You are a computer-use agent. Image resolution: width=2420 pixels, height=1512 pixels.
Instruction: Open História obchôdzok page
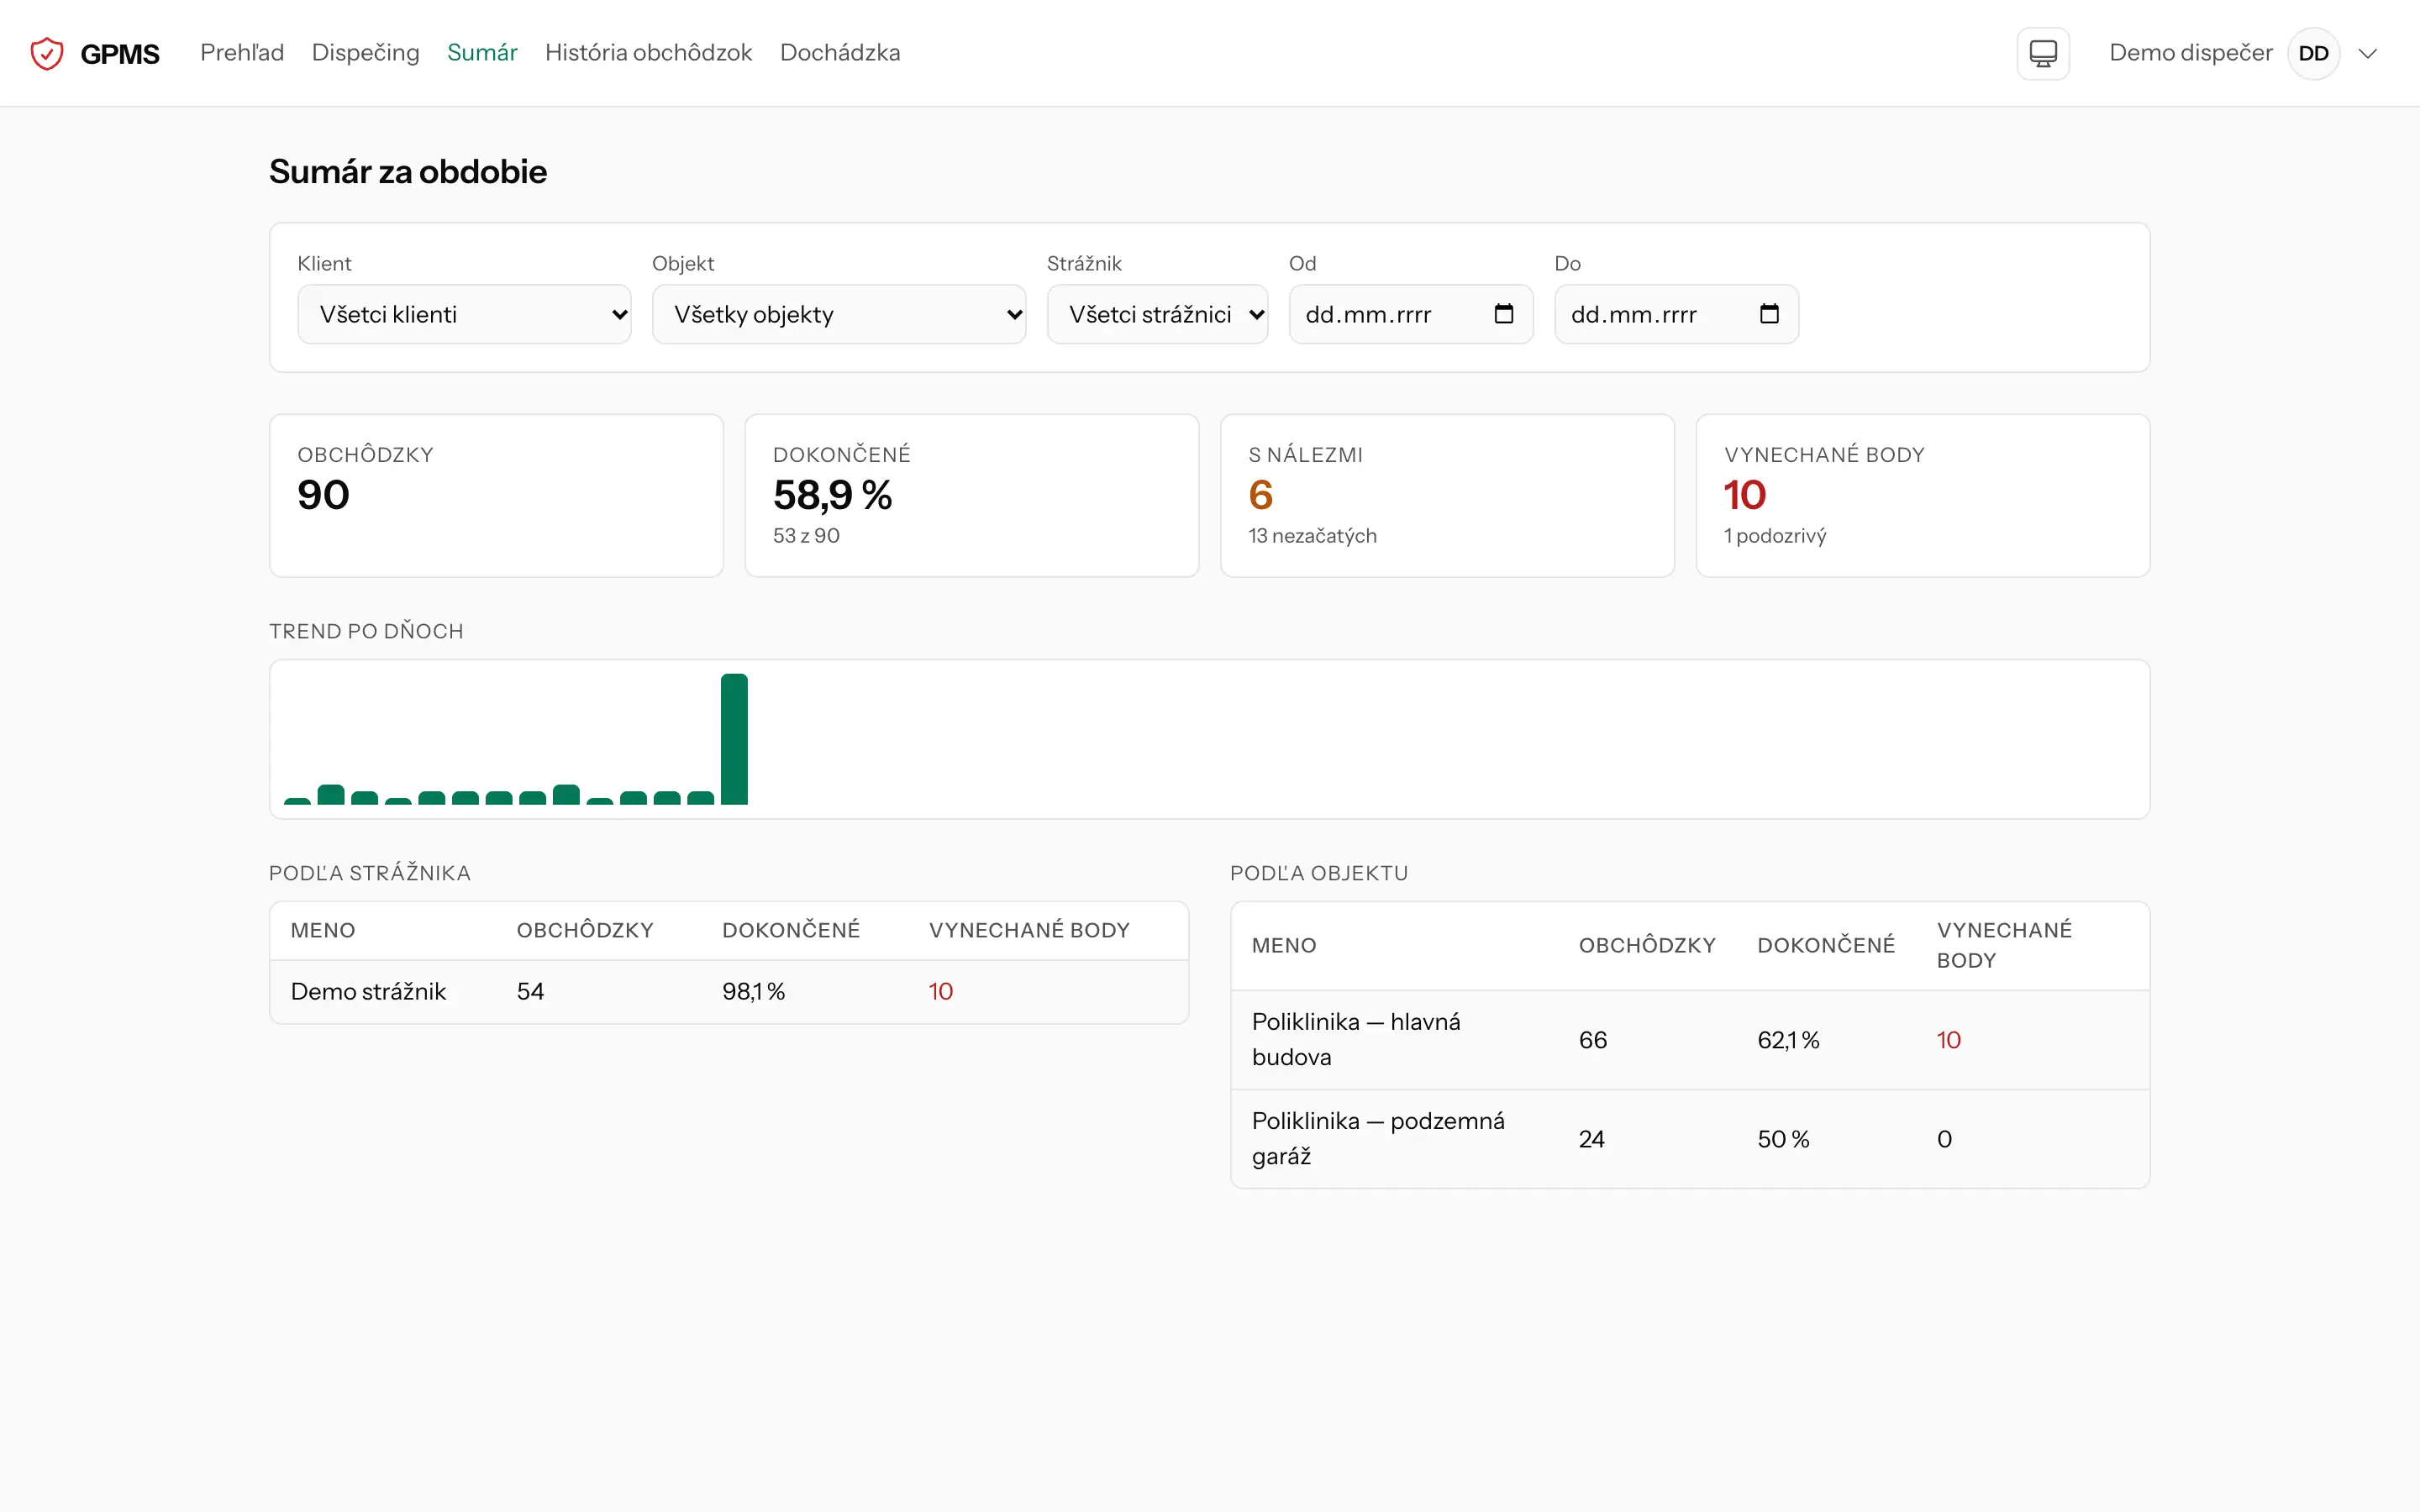[648, 53]
